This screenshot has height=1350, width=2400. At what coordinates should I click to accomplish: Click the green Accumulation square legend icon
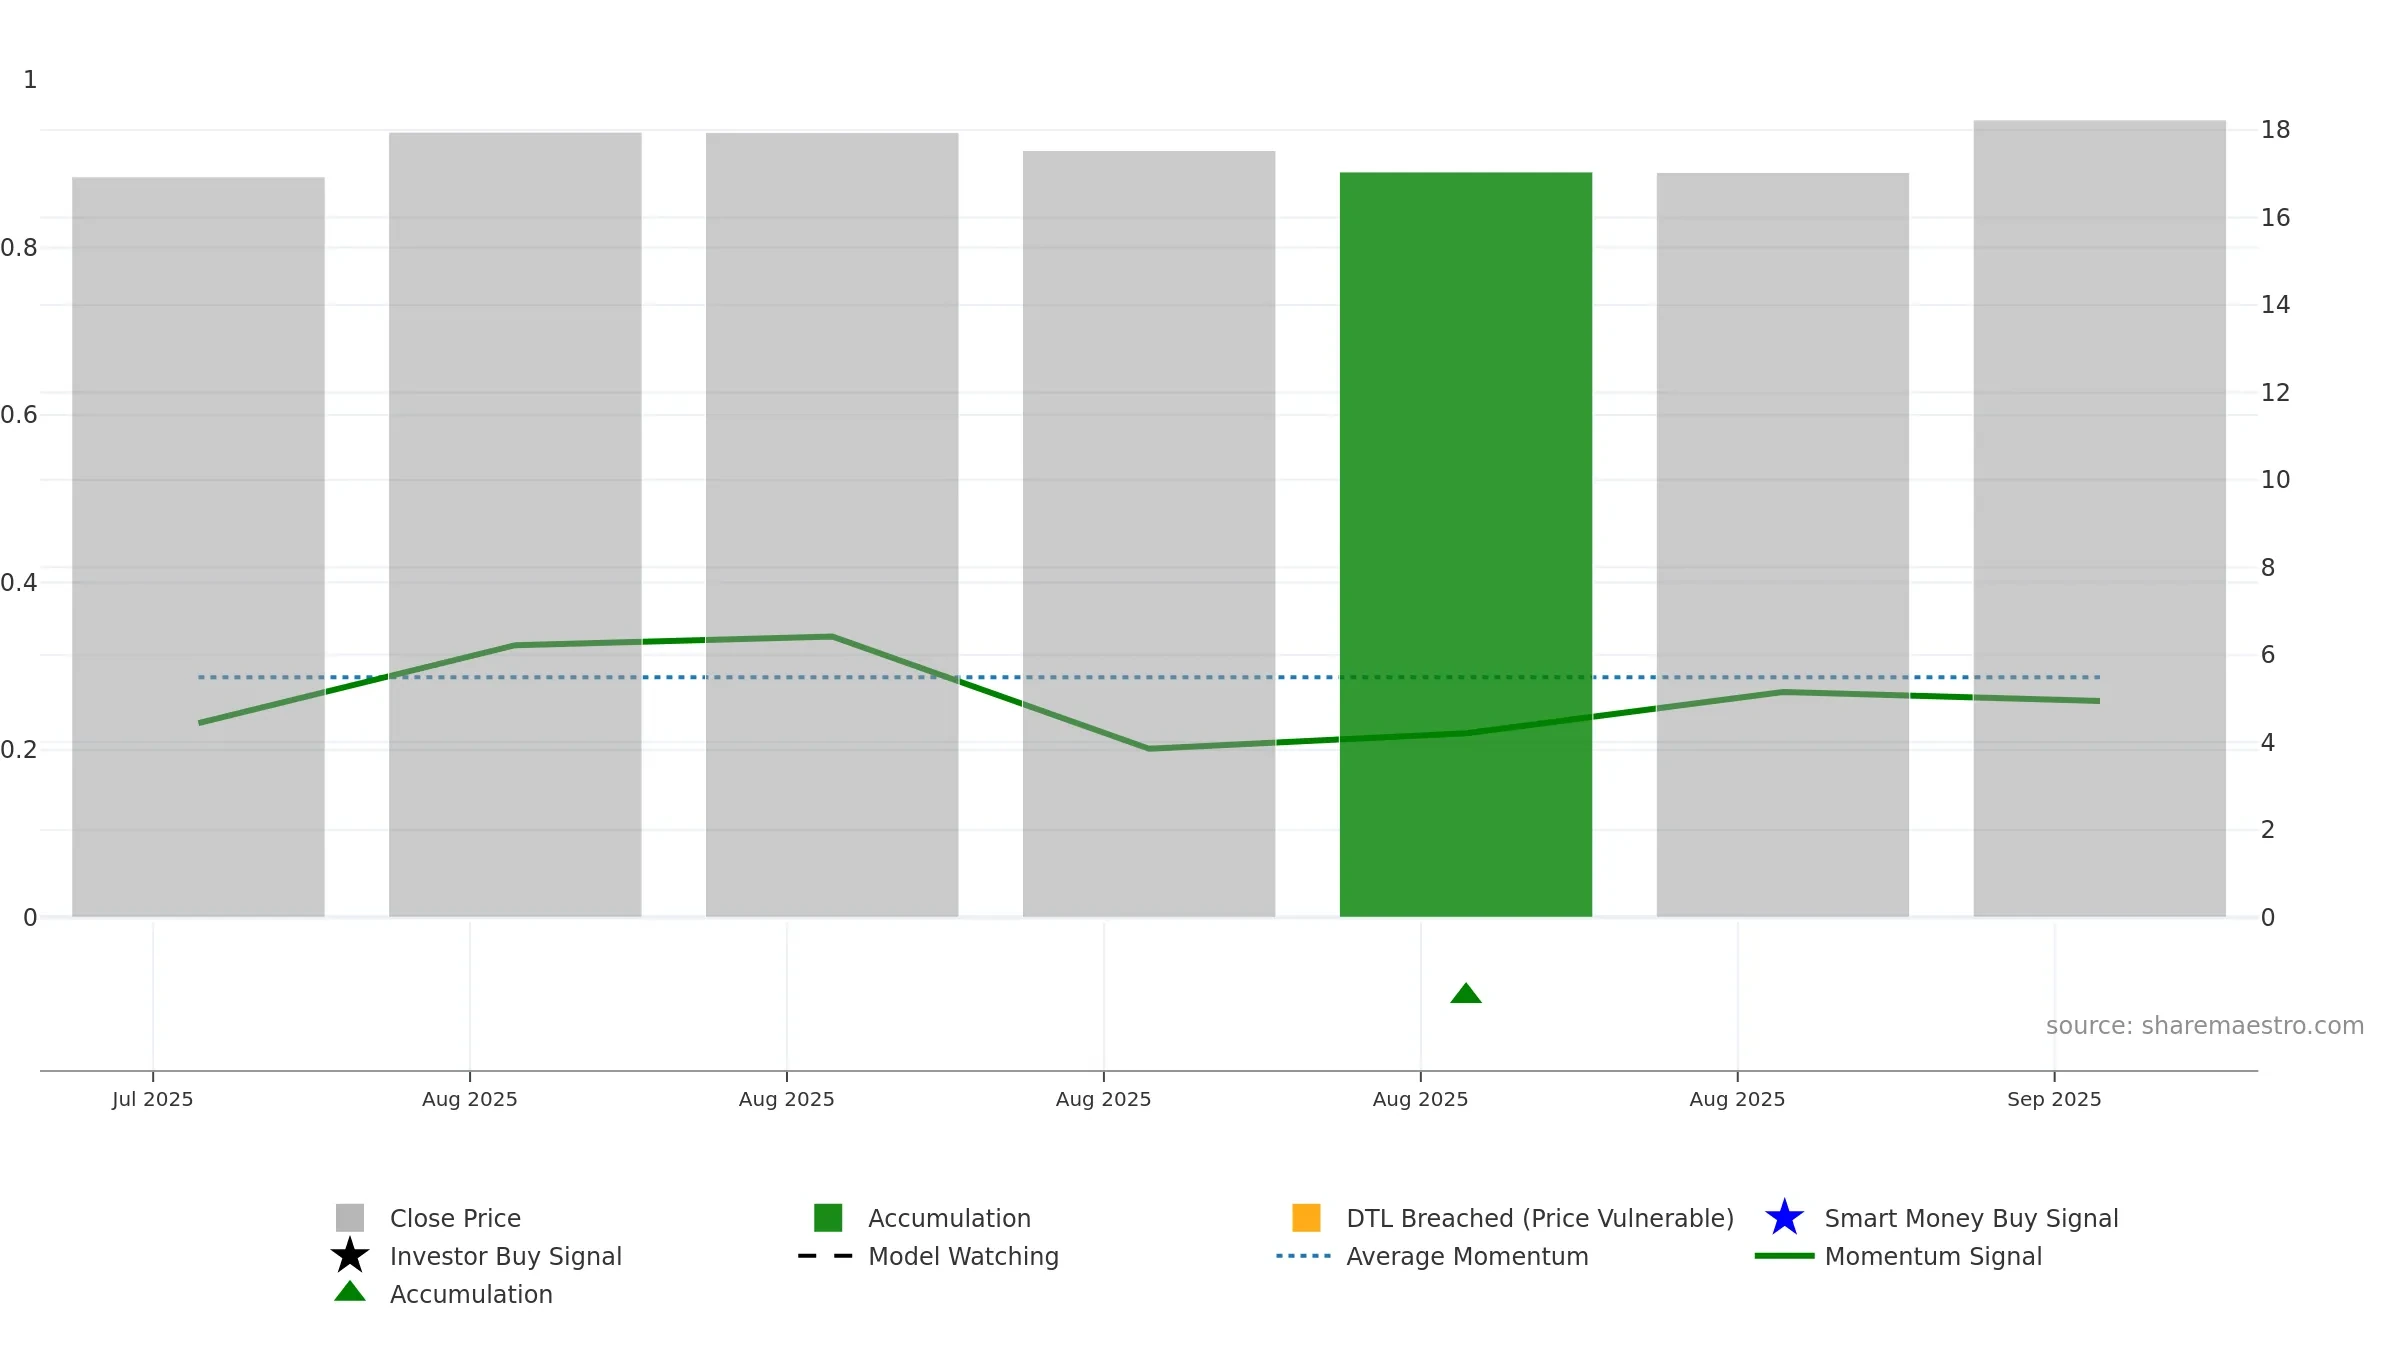tap(828, 1218)
